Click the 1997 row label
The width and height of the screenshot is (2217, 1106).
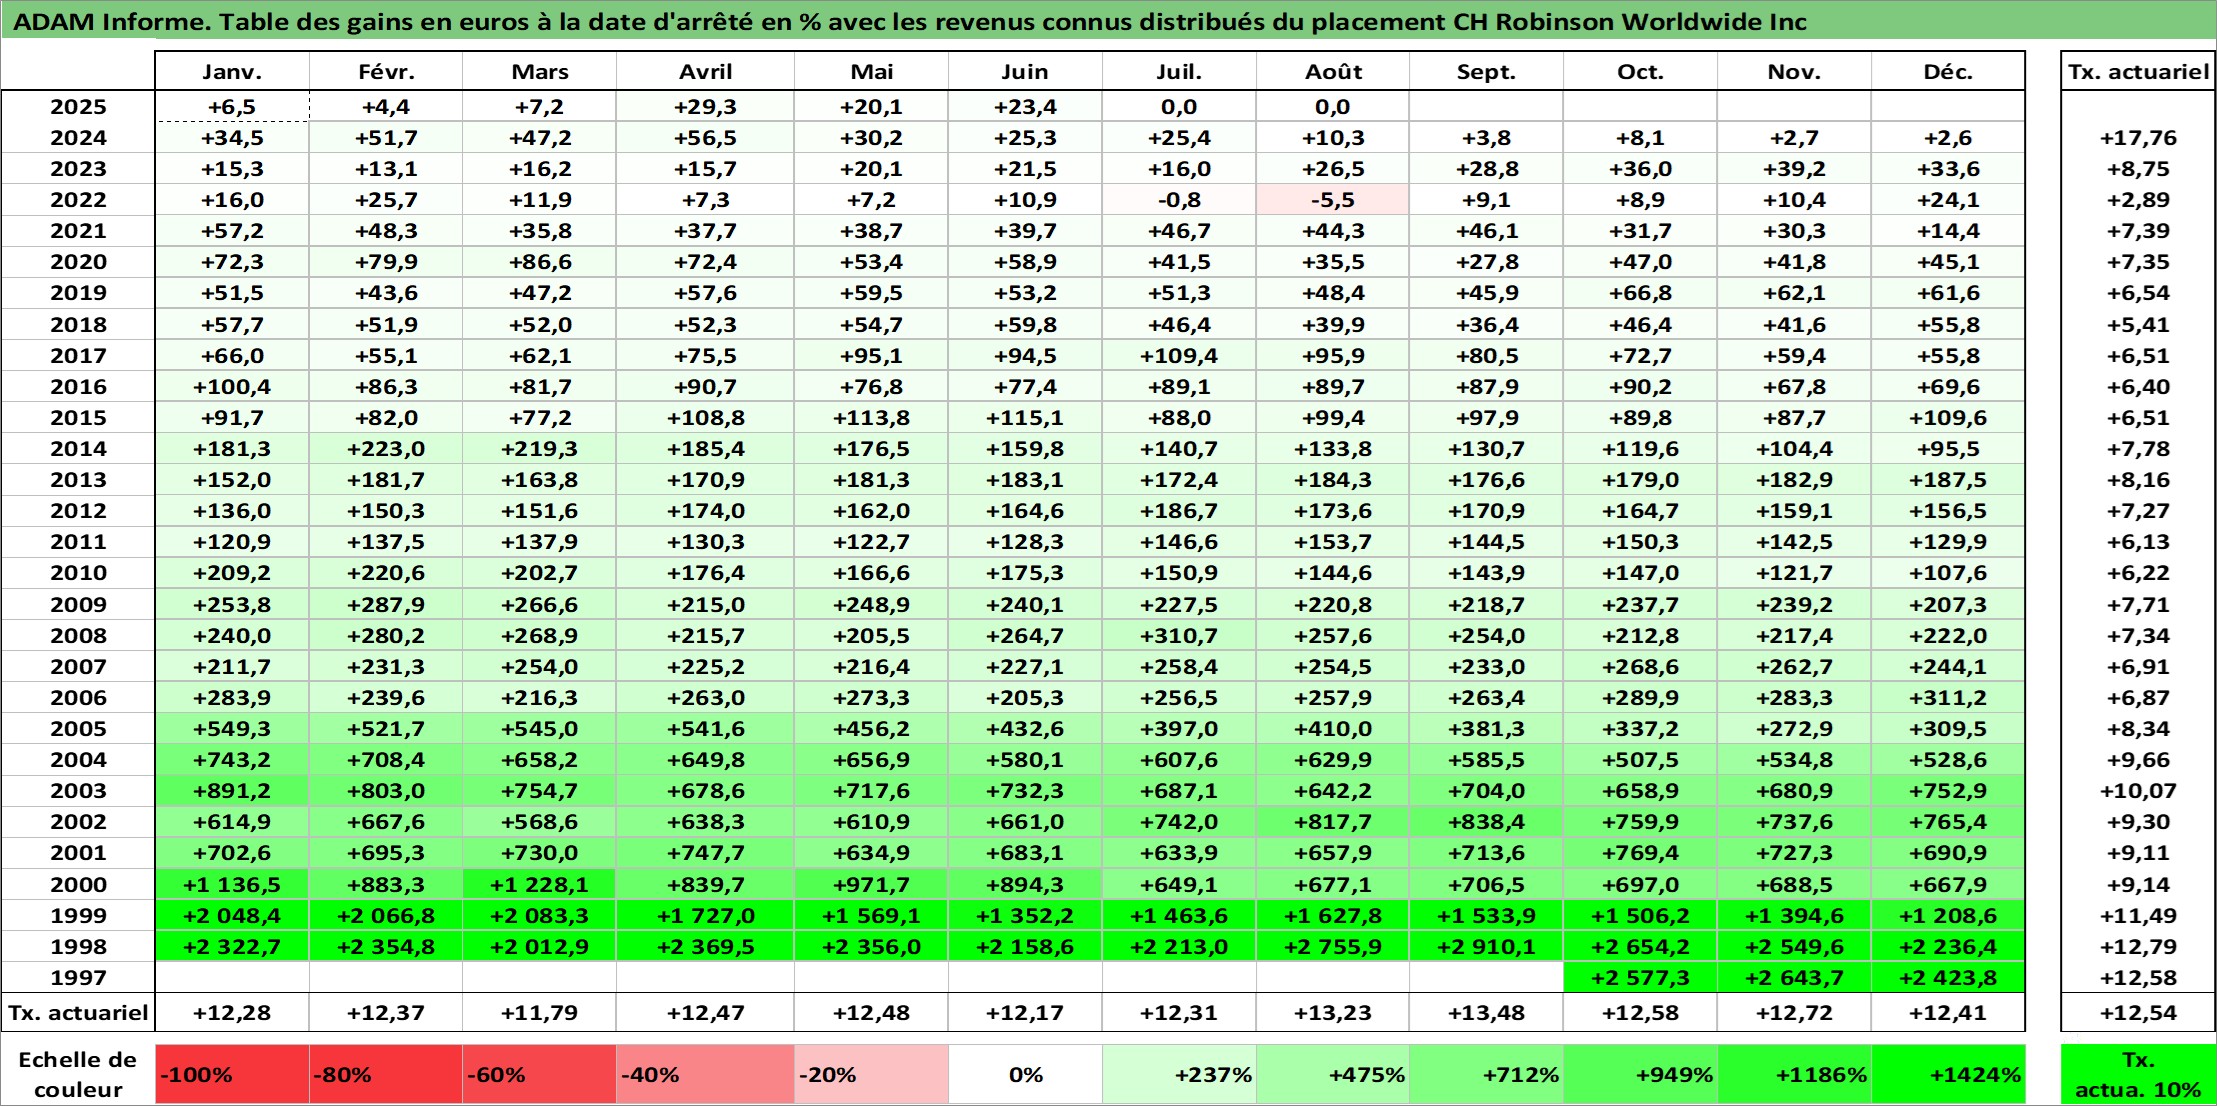78,978
